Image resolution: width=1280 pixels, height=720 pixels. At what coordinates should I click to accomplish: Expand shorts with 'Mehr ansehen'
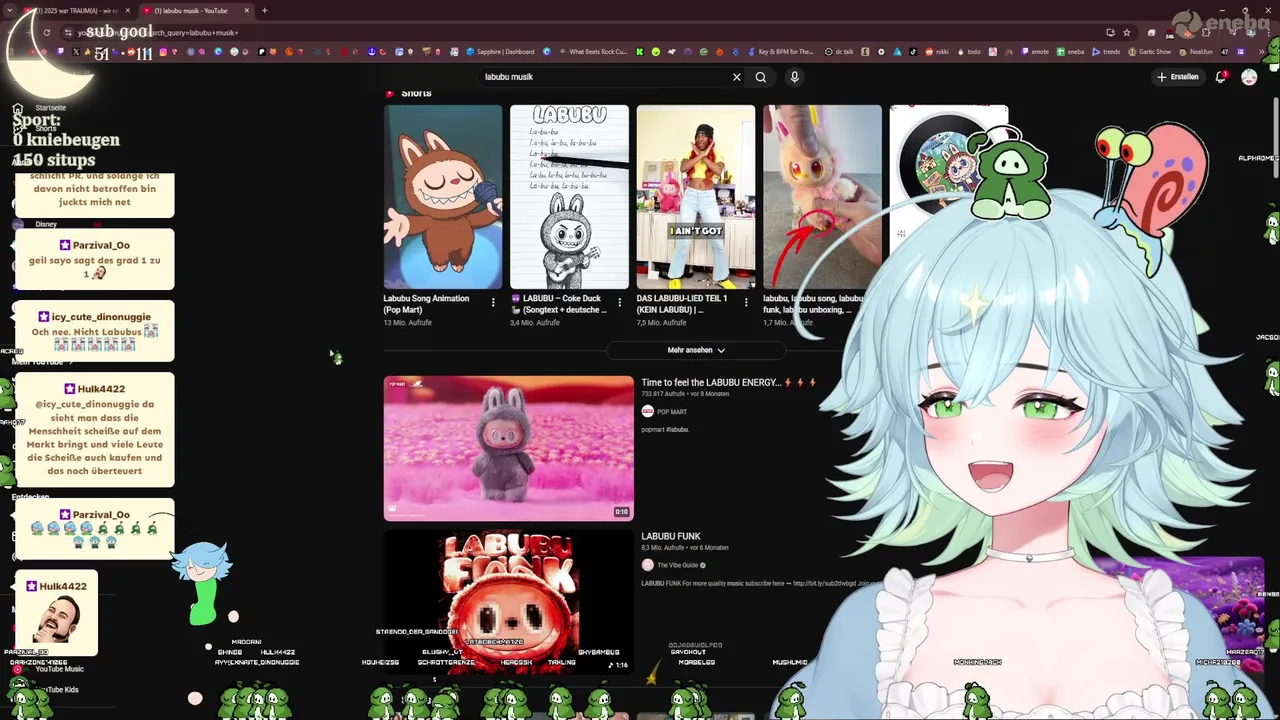pyautogui.click(x=696, y=350)
